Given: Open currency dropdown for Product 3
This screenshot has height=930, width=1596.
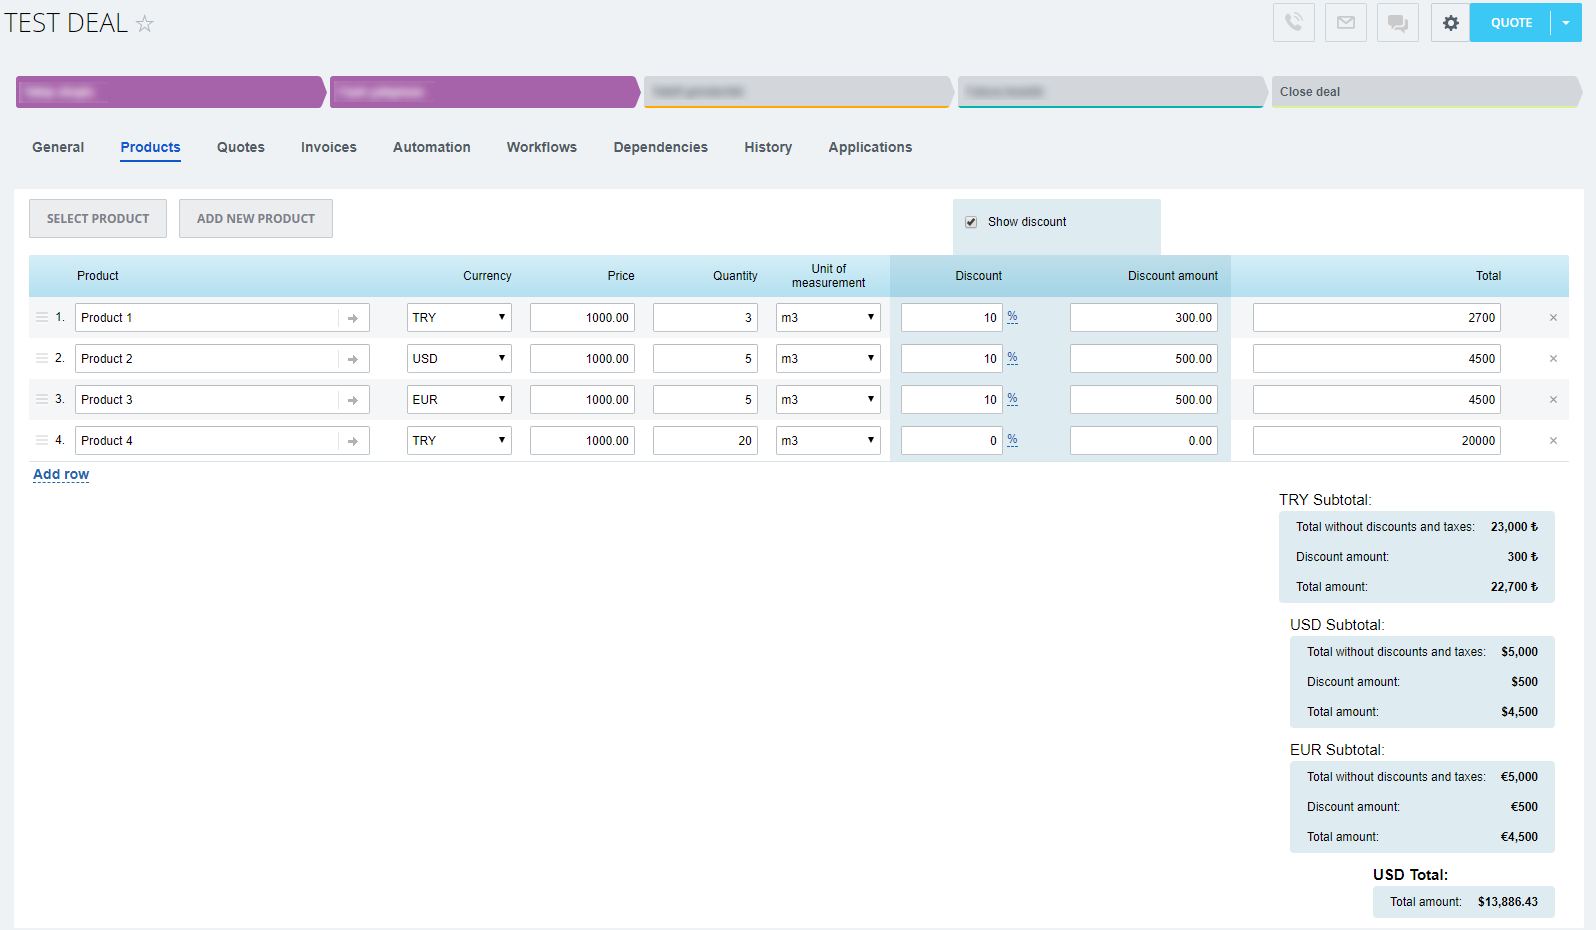Looking at the screenshot, I should (x=459, y=399).
